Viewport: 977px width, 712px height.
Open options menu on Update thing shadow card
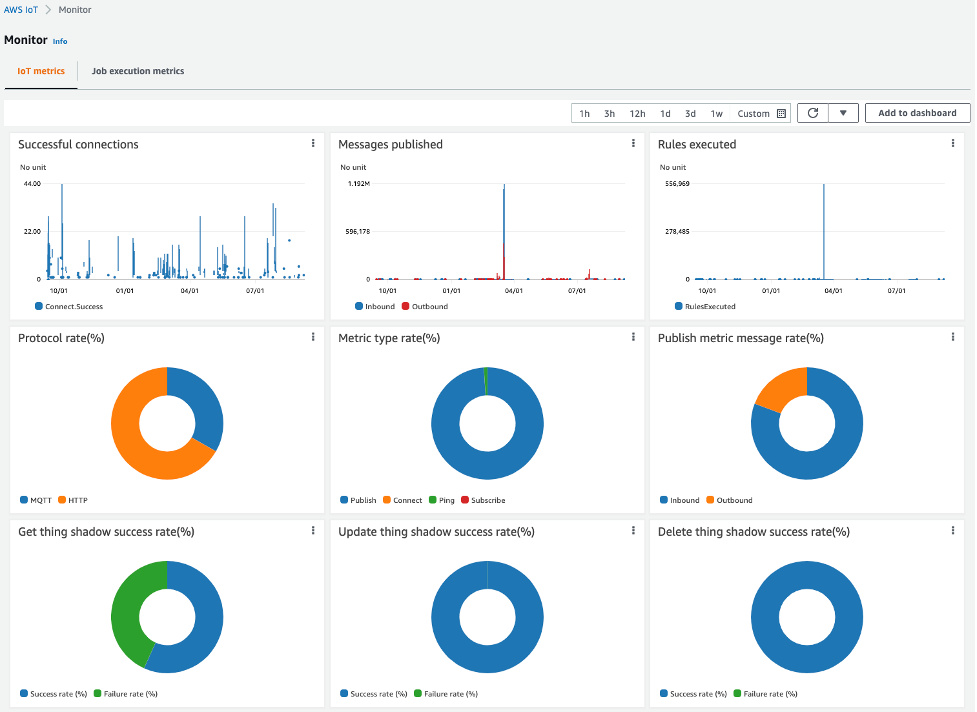click(x=633, y=531)
